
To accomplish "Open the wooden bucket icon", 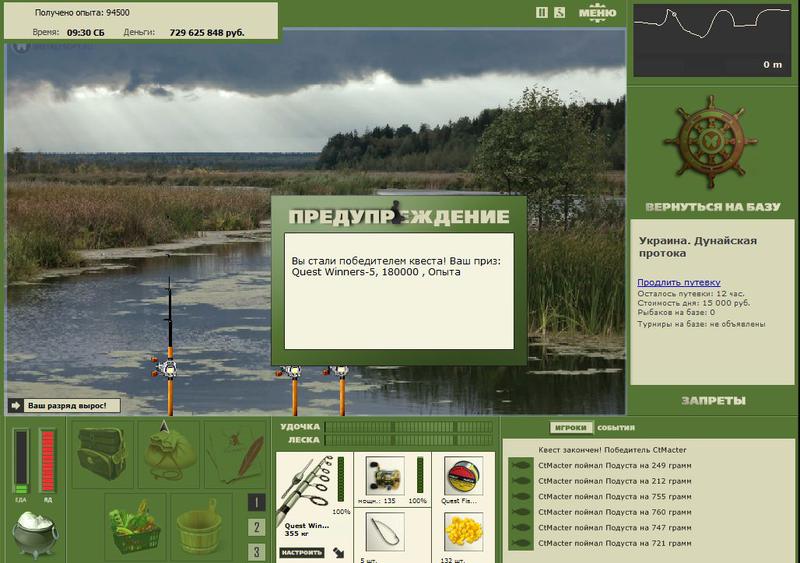I will [199, 527].
